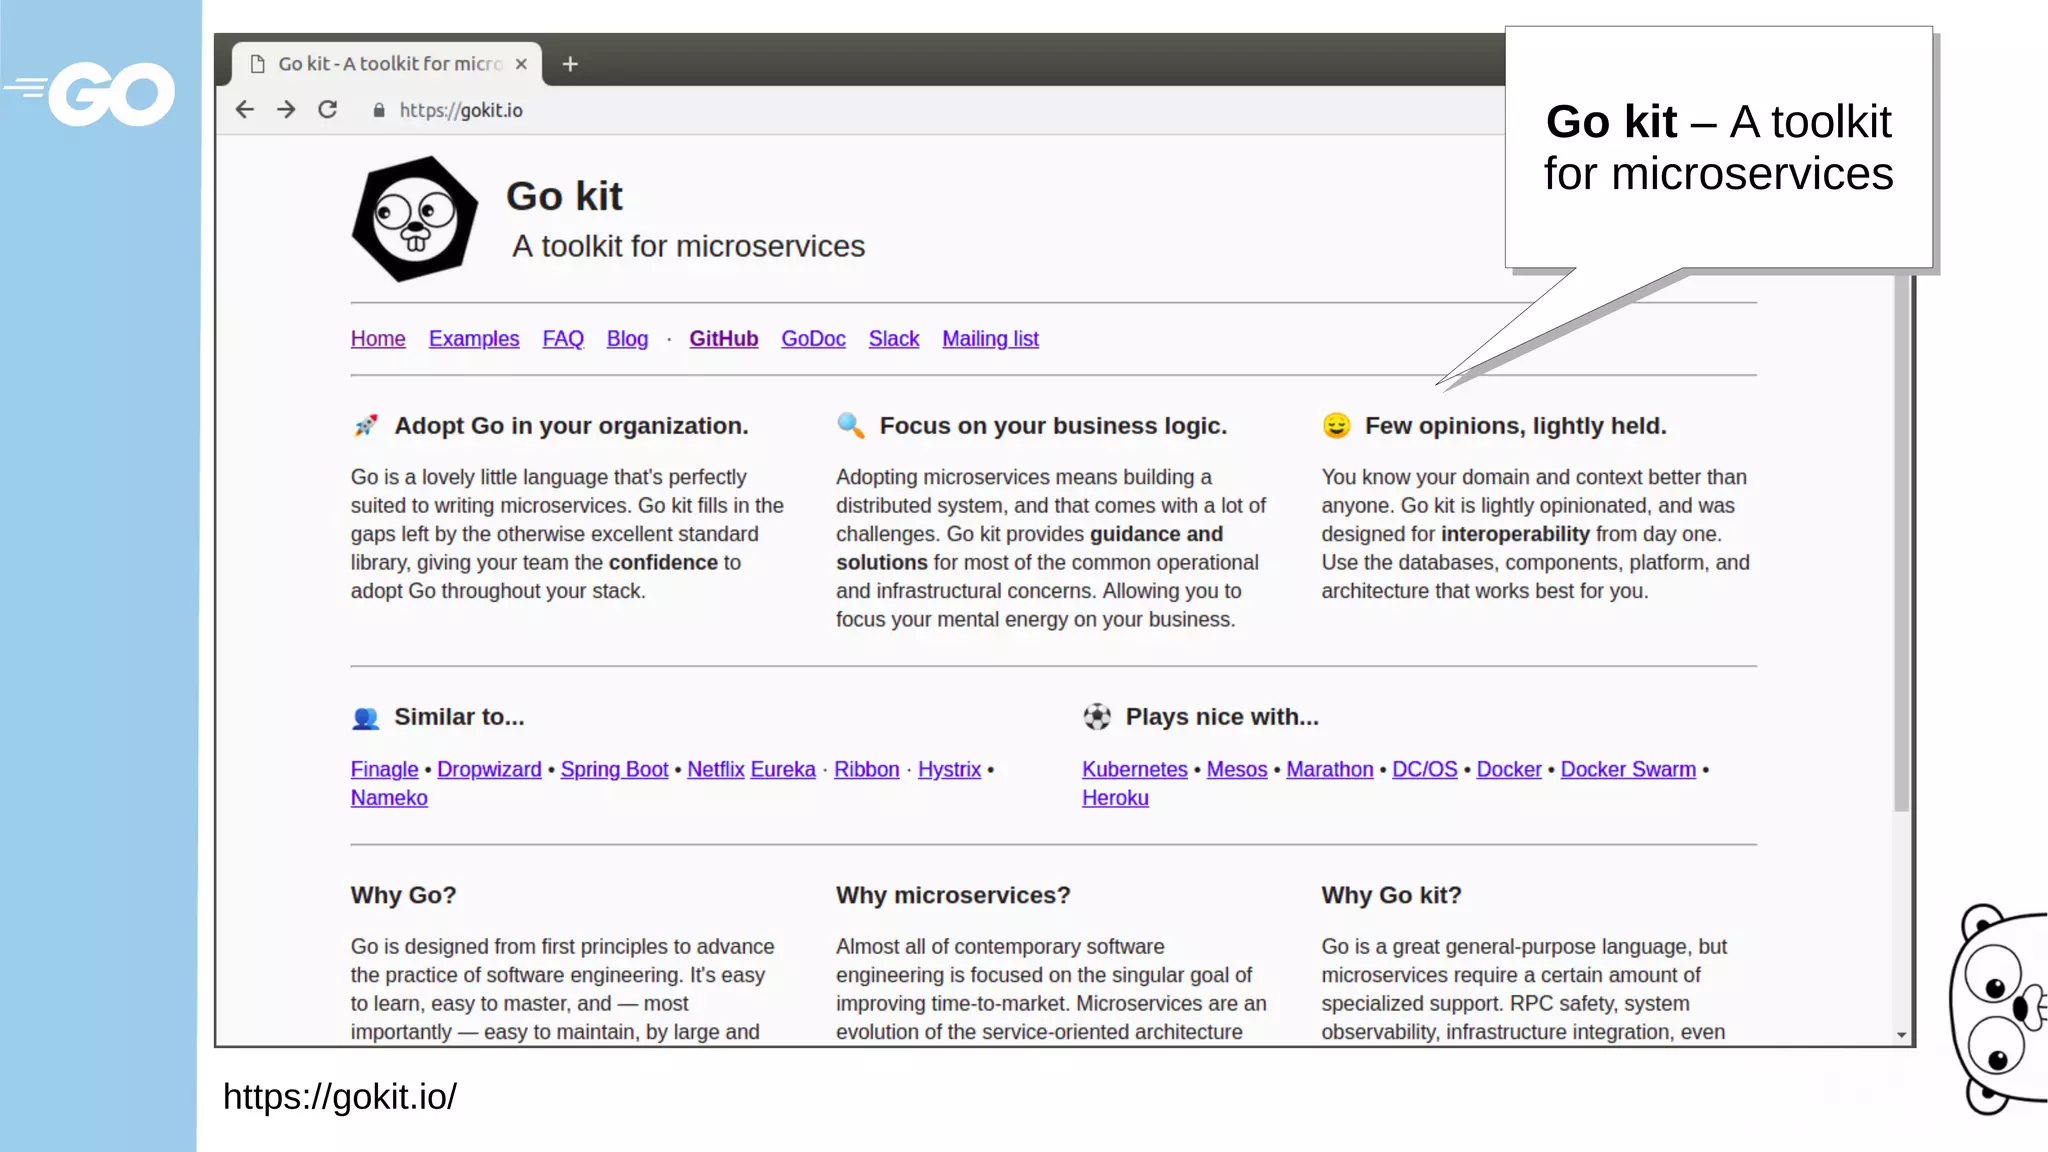Click the padlock icon in address bar
2048x1152 pixels.
coord(378,111)
